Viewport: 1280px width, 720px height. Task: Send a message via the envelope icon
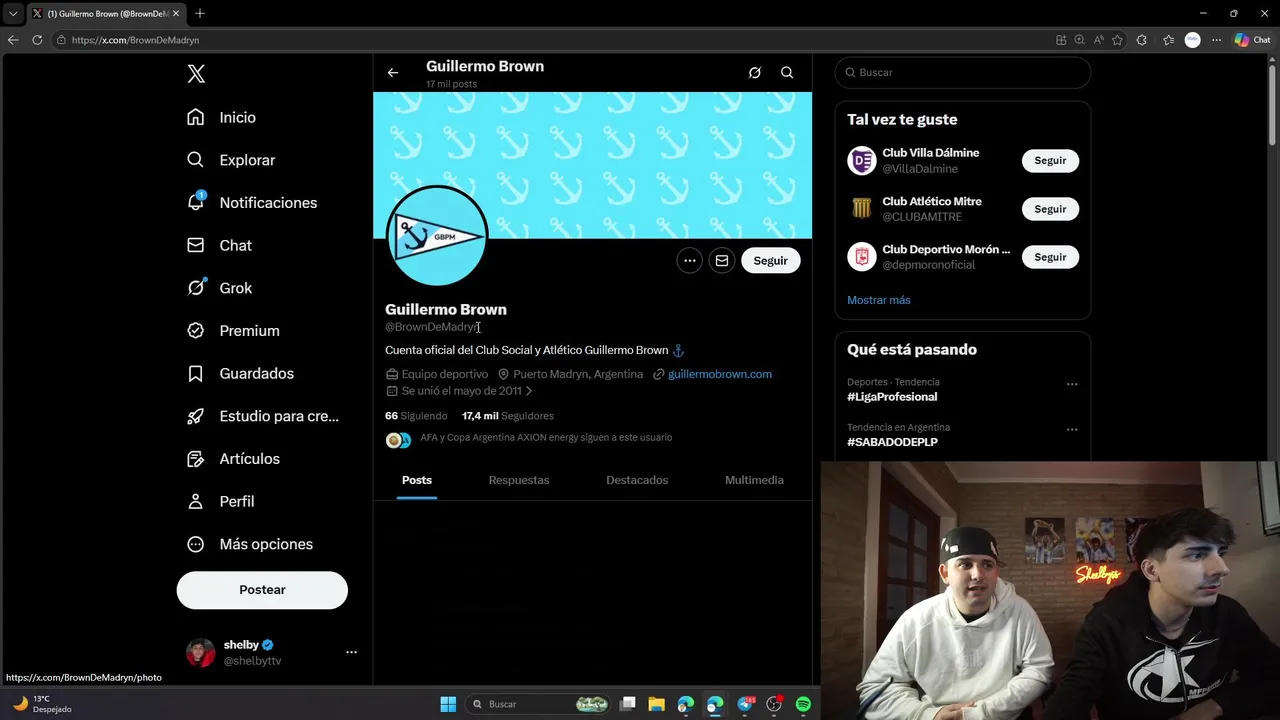click(x=721, y=261)
